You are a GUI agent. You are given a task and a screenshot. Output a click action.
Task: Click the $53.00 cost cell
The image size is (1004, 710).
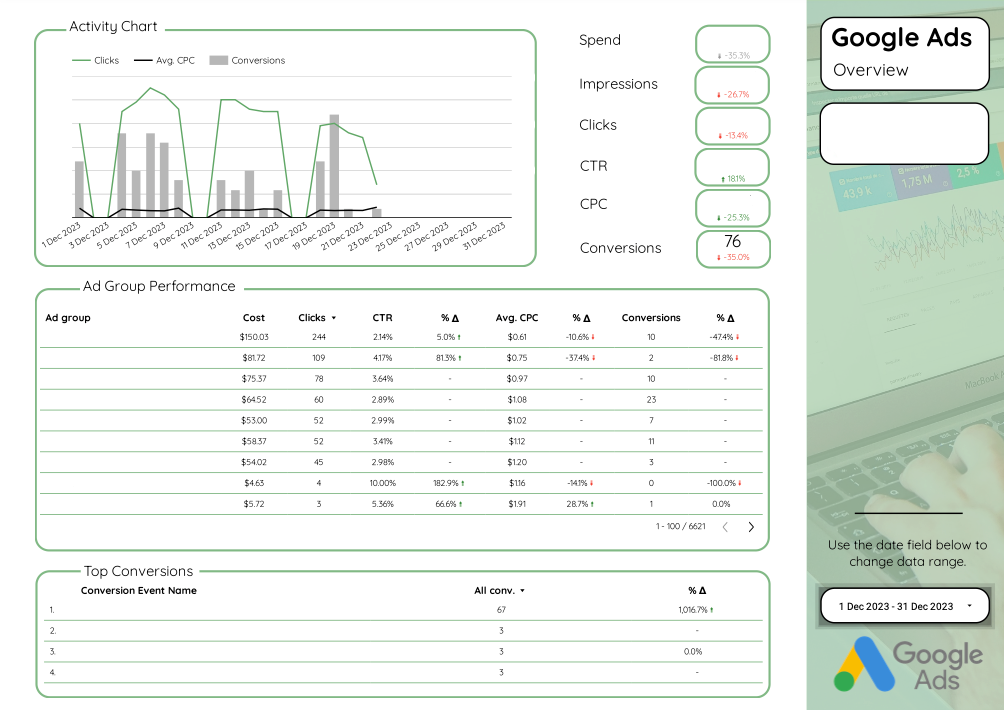click(x=254, y=421)
